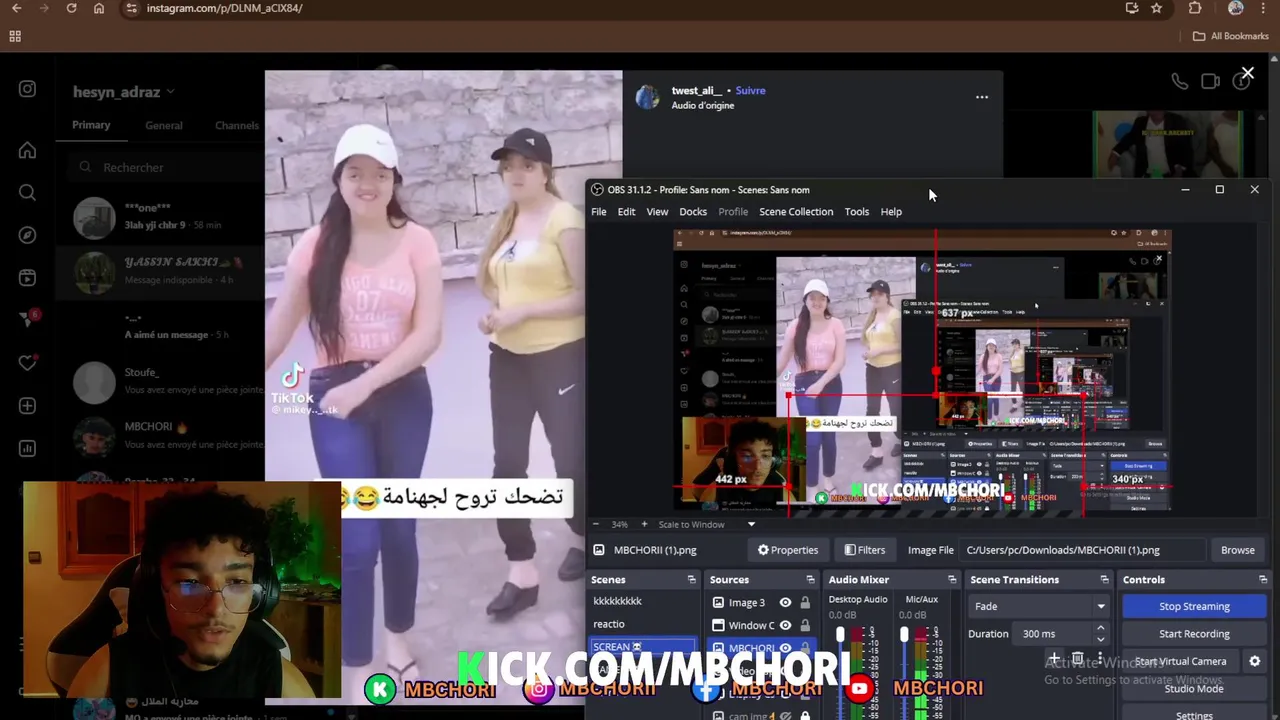Image resolution: width=1280 pixels, height=720 pixels.
Task: Open more options on twest_ali_ post
Action: (982, 97)
